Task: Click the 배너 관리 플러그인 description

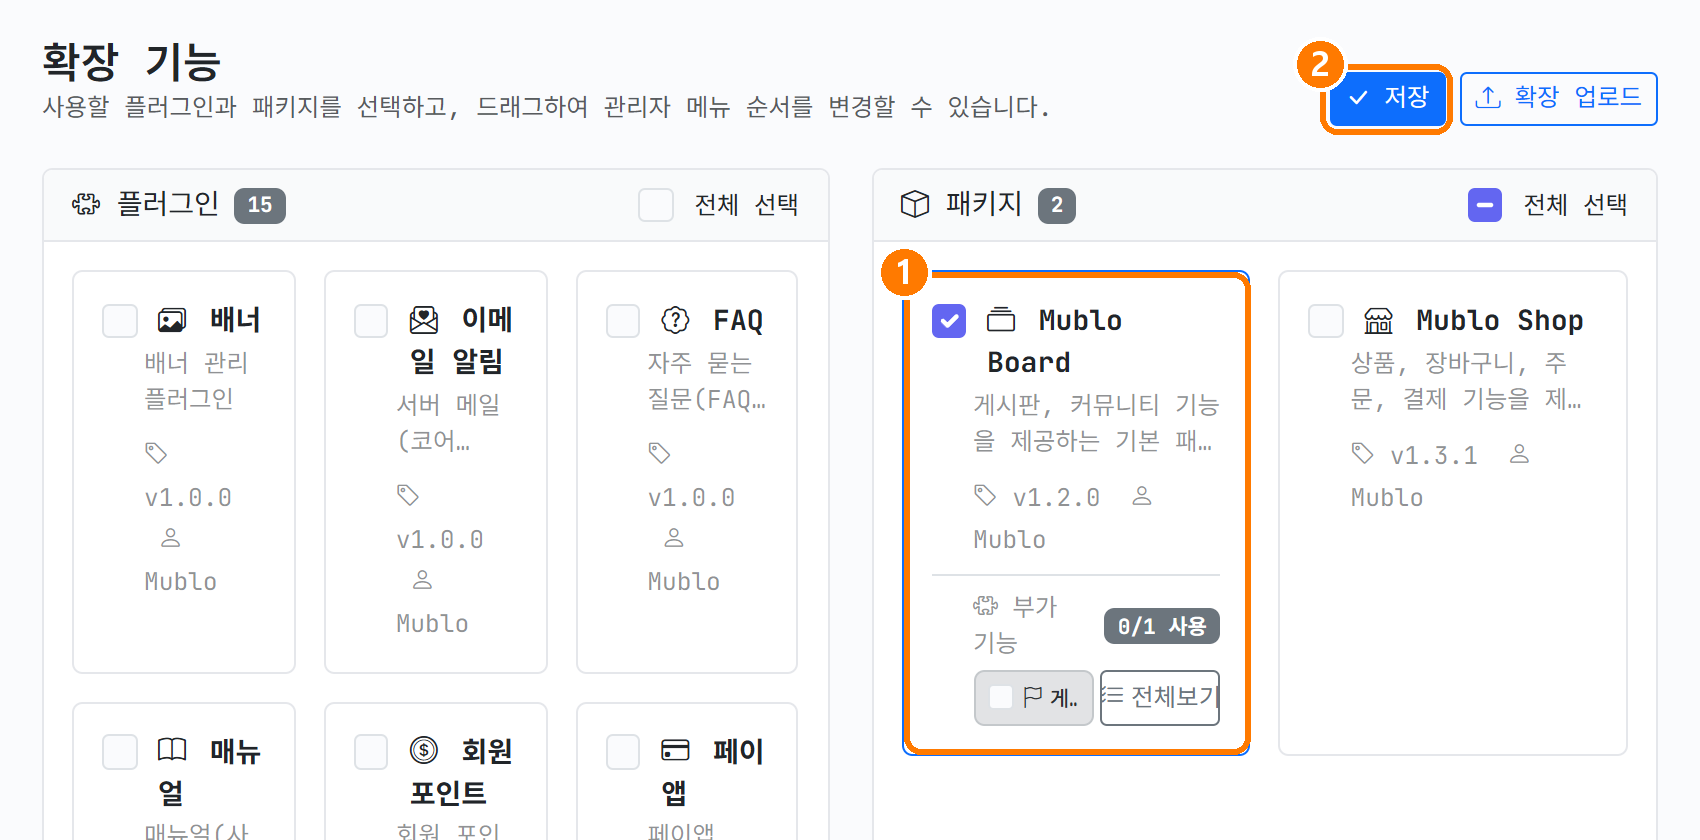Action: coord(196,380)
